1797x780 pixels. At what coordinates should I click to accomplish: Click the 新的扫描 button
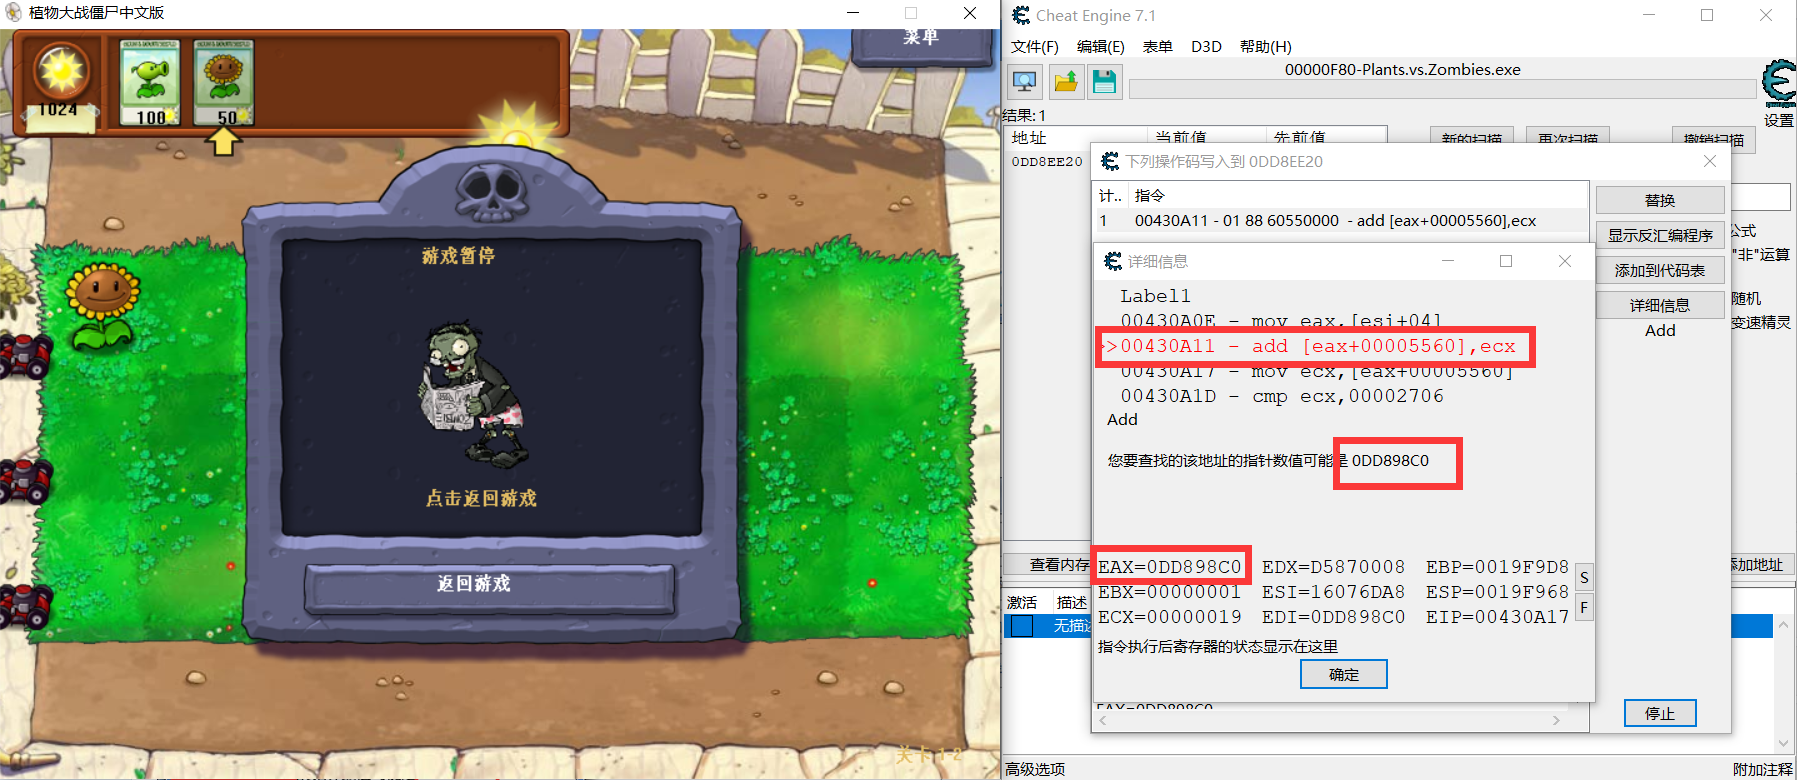point(1471,140)
